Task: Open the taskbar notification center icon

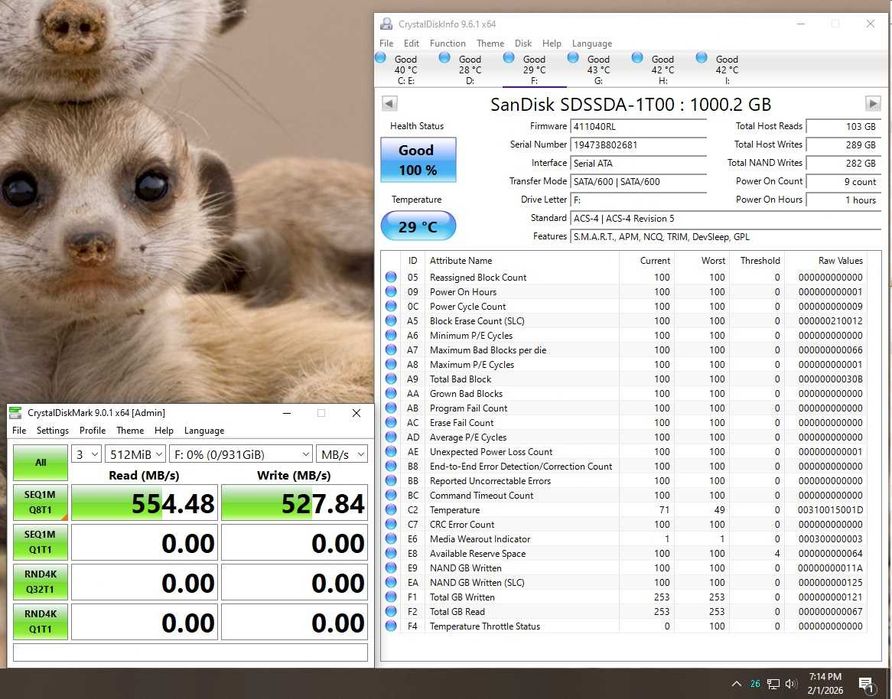Action: 866,684
